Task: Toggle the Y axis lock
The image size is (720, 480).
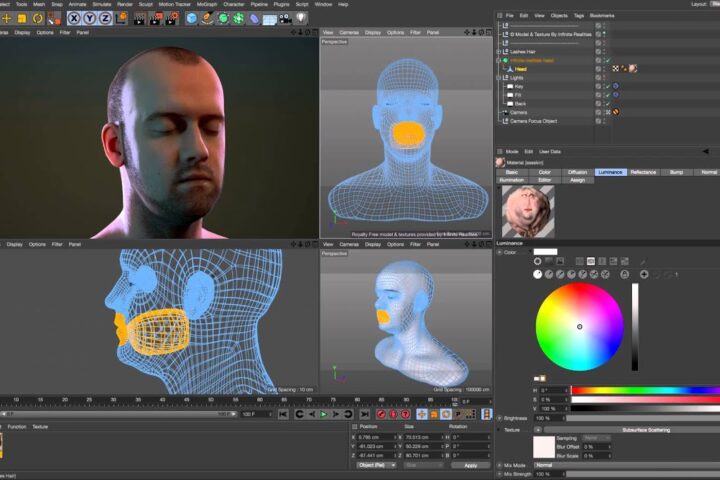Action: tap(90, 18)
